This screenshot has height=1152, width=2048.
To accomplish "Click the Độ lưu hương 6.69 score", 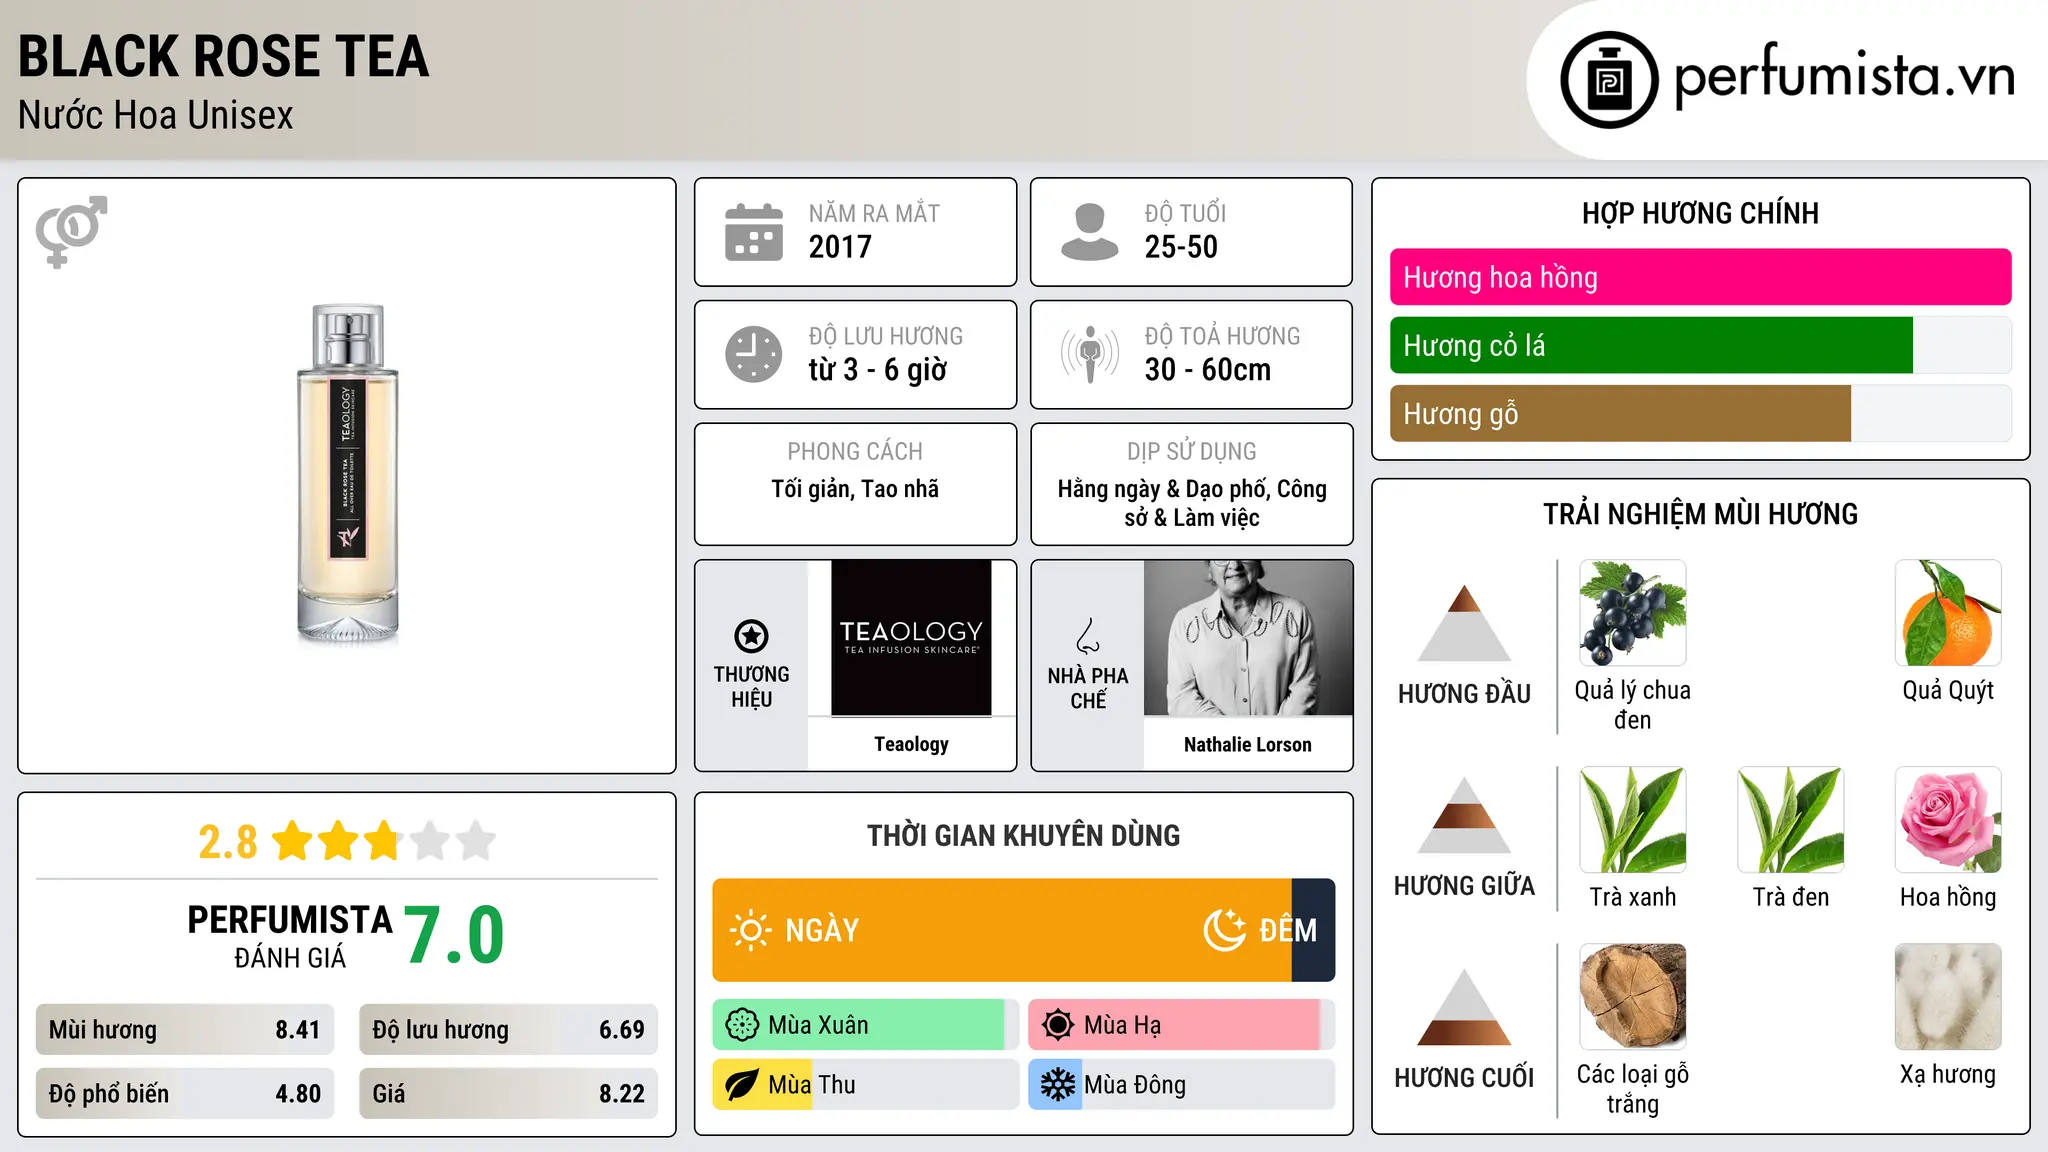I will pos(509,1030).
